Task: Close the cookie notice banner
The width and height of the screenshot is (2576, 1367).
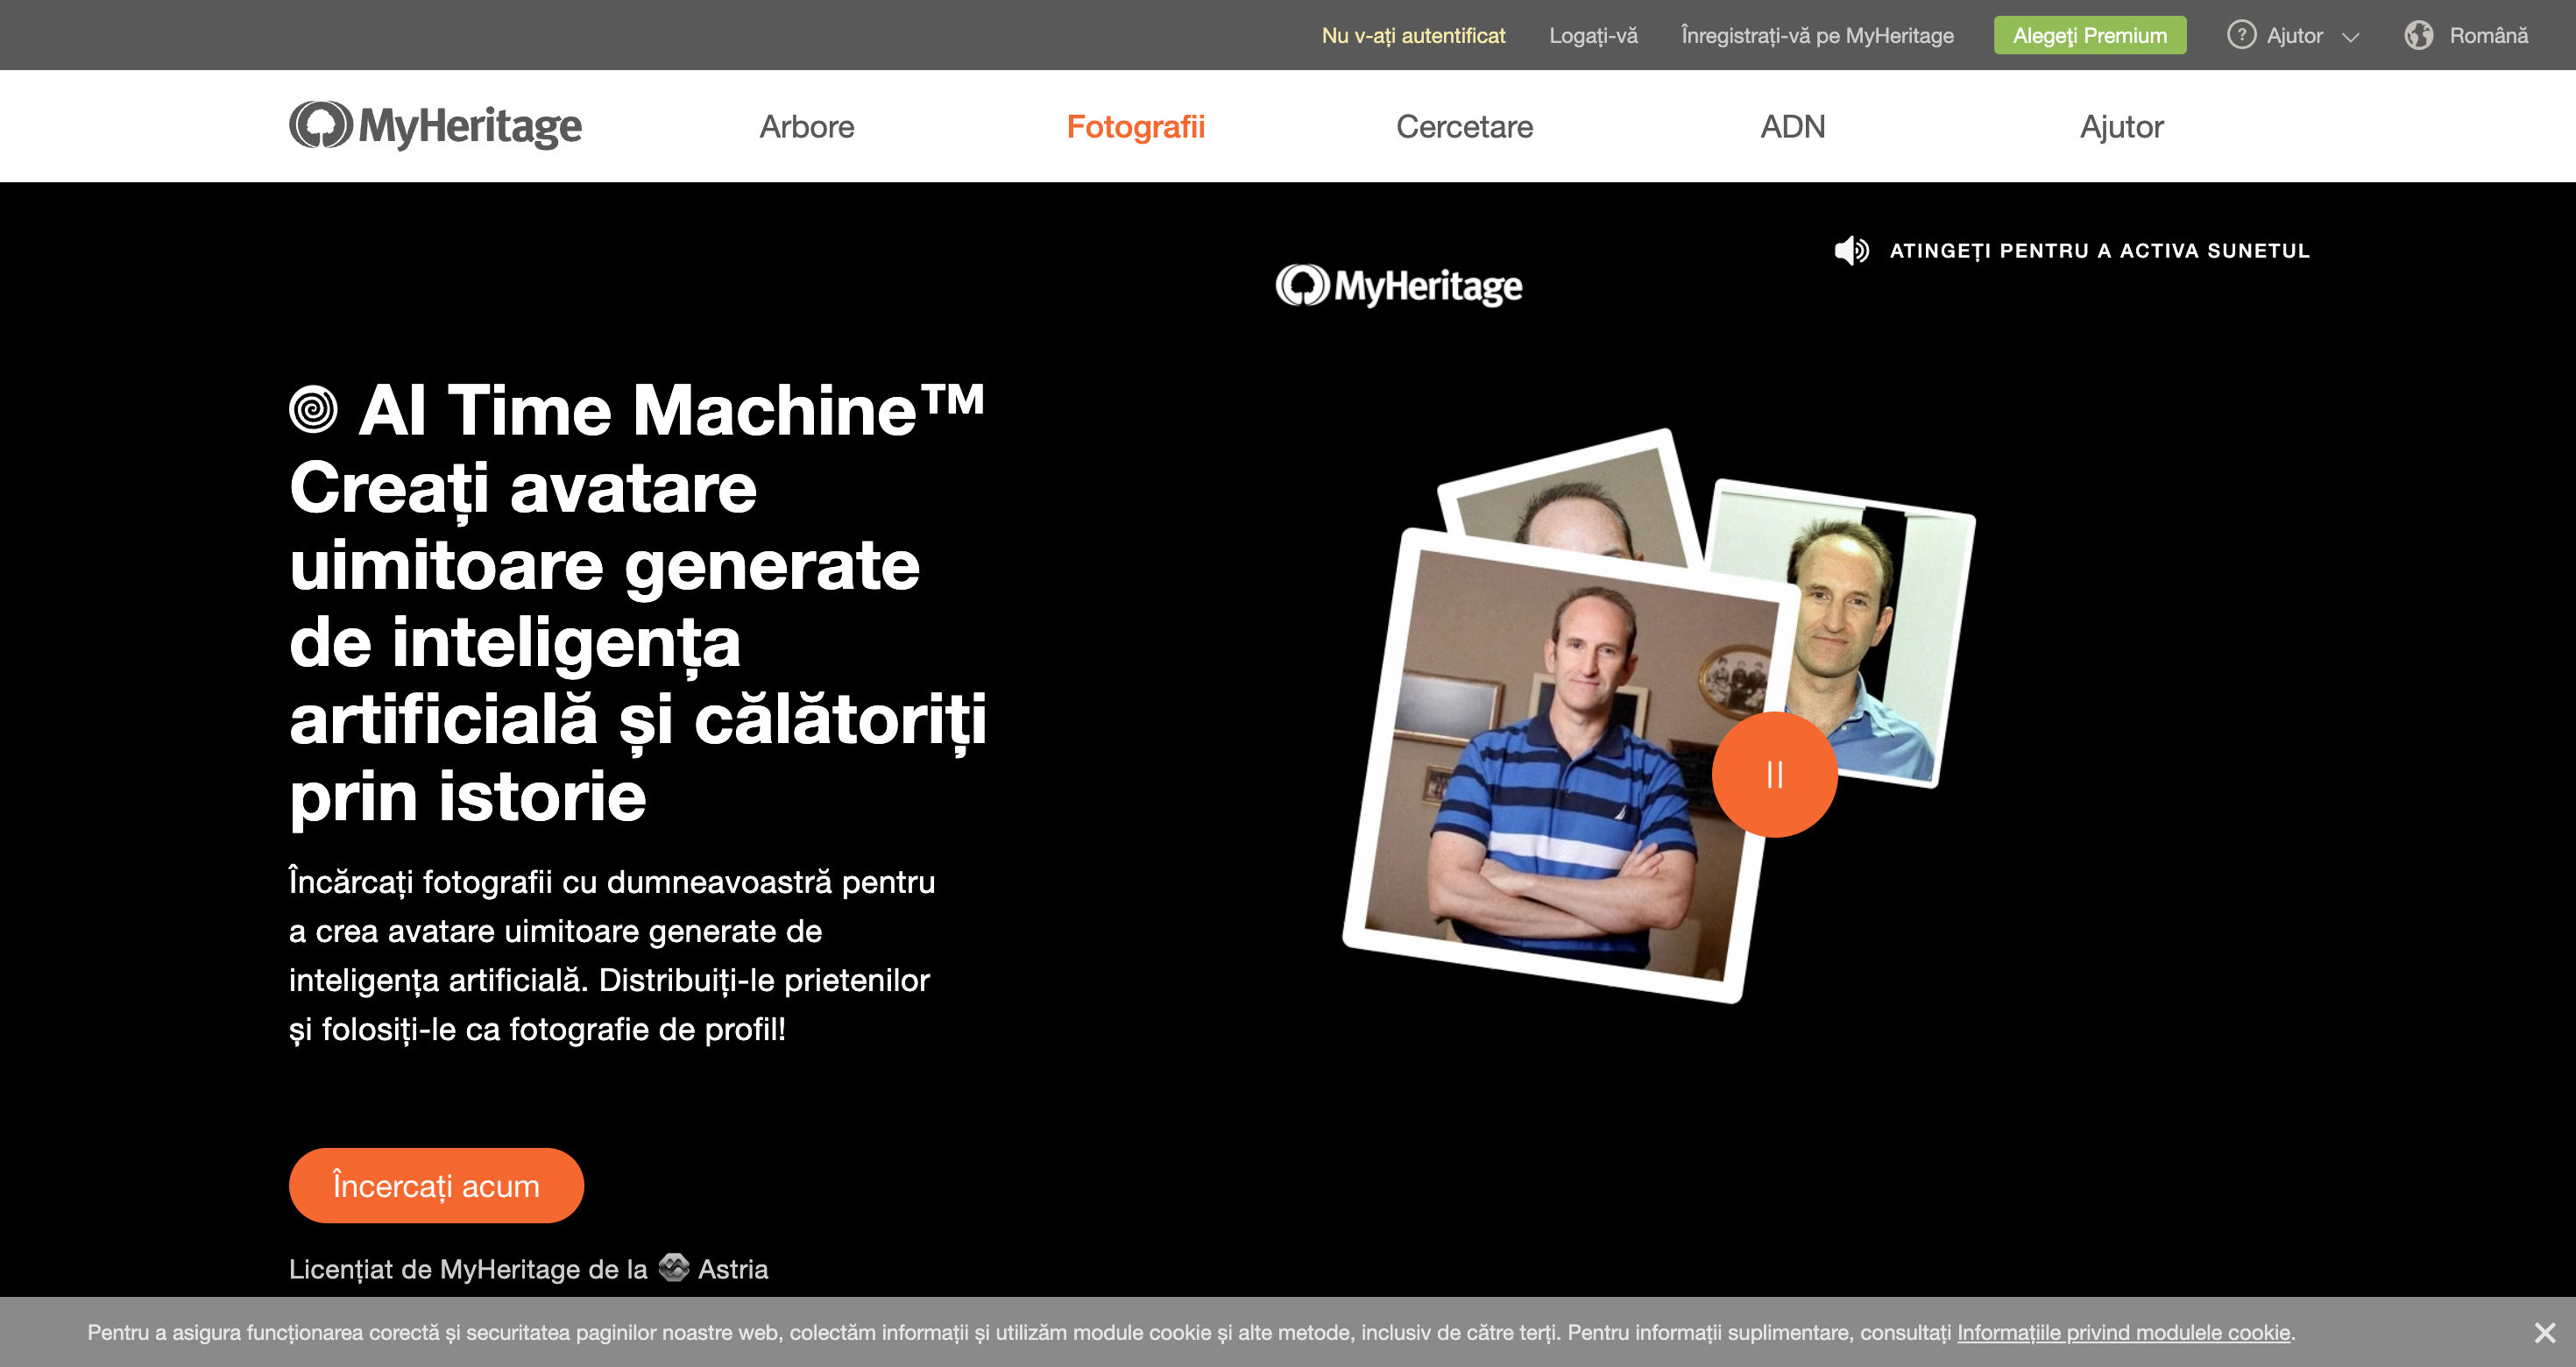Action: (x=2545, y=1332)
